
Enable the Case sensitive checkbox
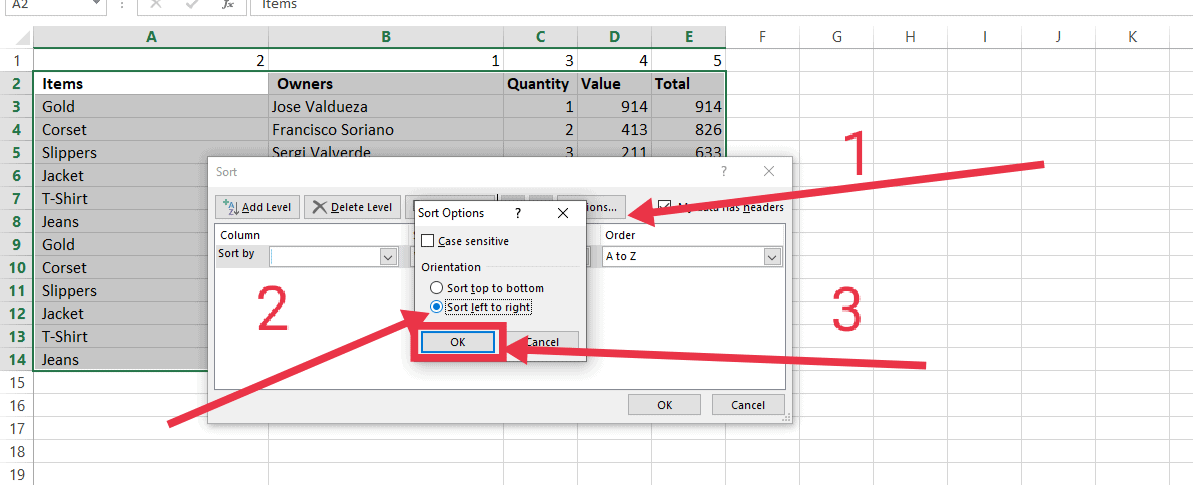[x=428, y=241]
